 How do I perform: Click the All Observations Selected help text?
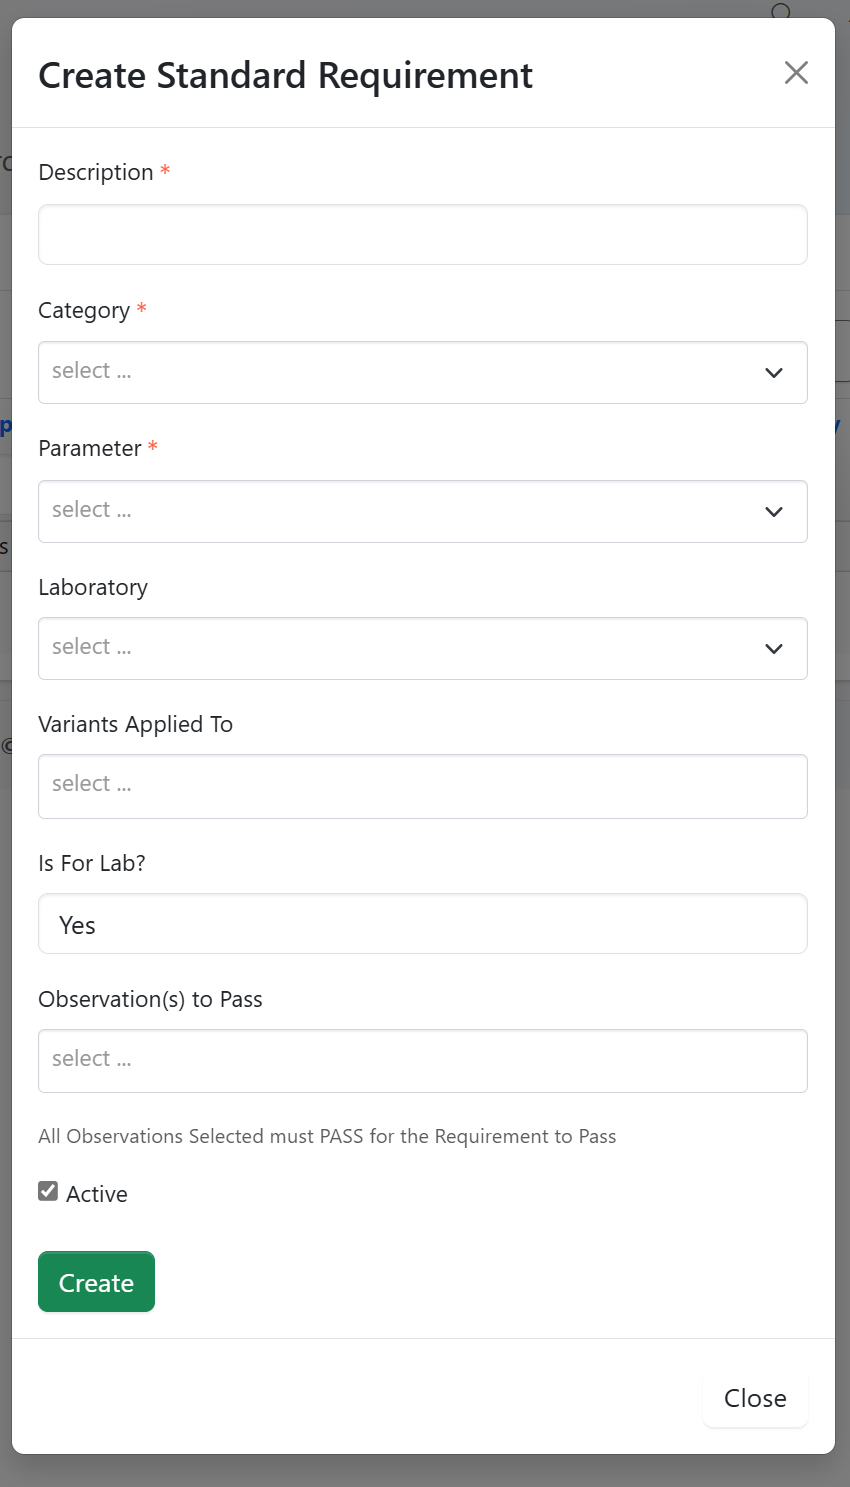pyautogui.click(x=327, y=1136)
